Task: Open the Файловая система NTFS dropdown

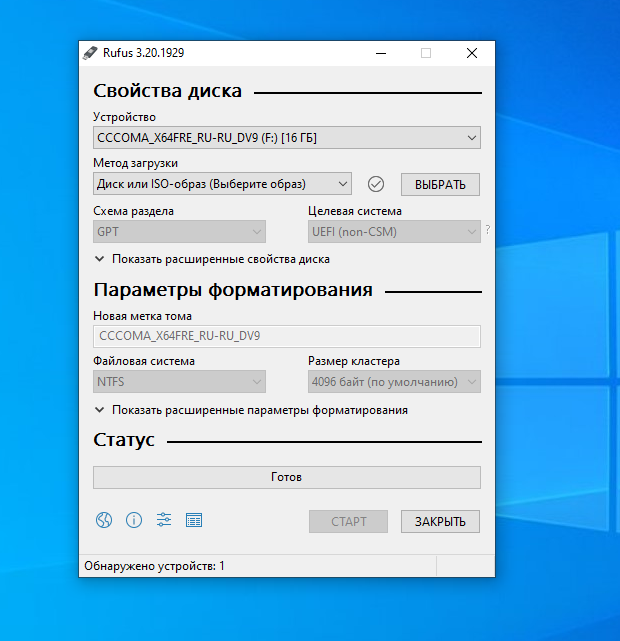Action: coord(179,382)
